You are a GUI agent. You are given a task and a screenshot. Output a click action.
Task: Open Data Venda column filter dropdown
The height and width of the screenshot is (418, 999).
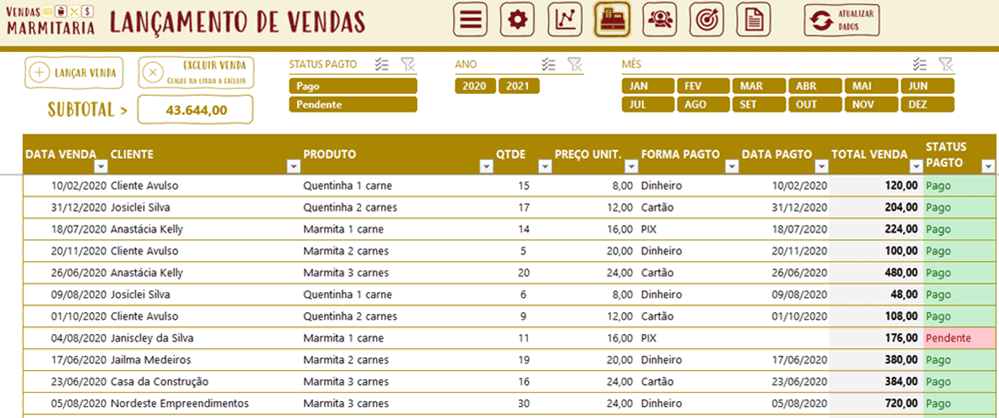click(101, 167)
